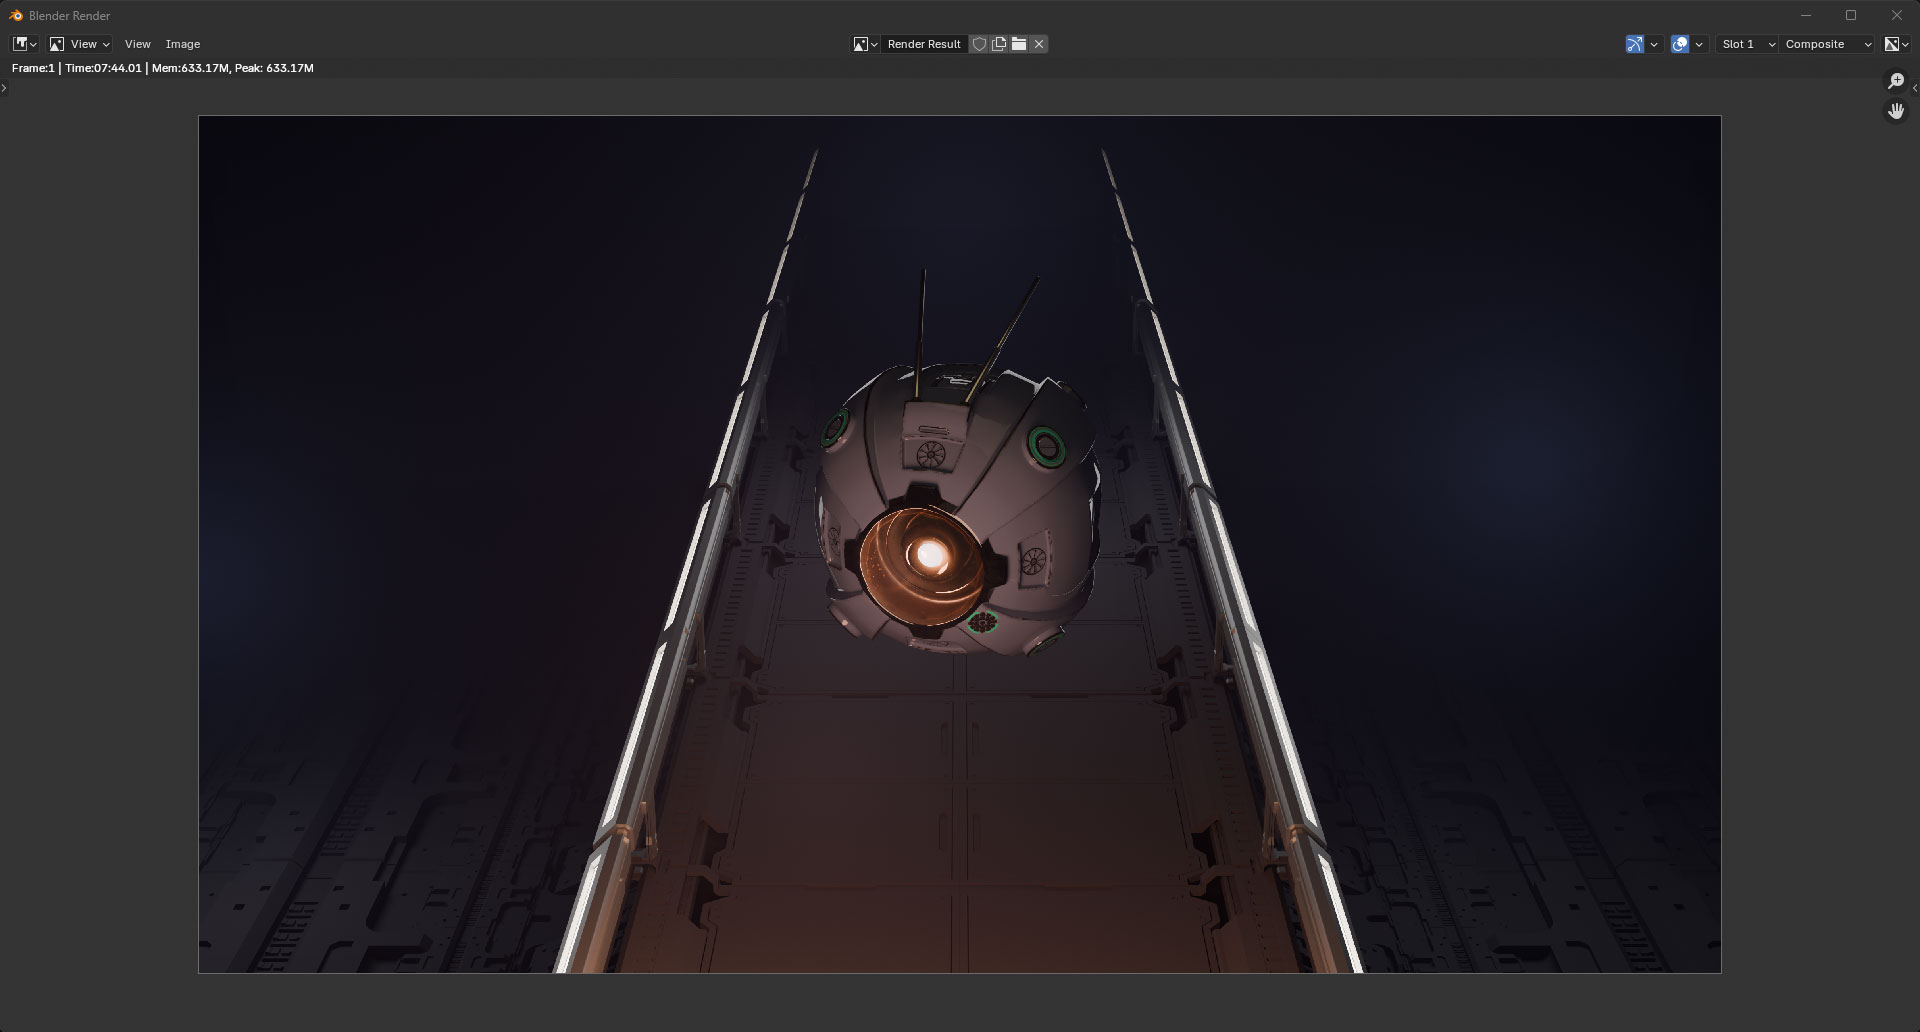Expand the overlays options arrow

click(1699, 44)
